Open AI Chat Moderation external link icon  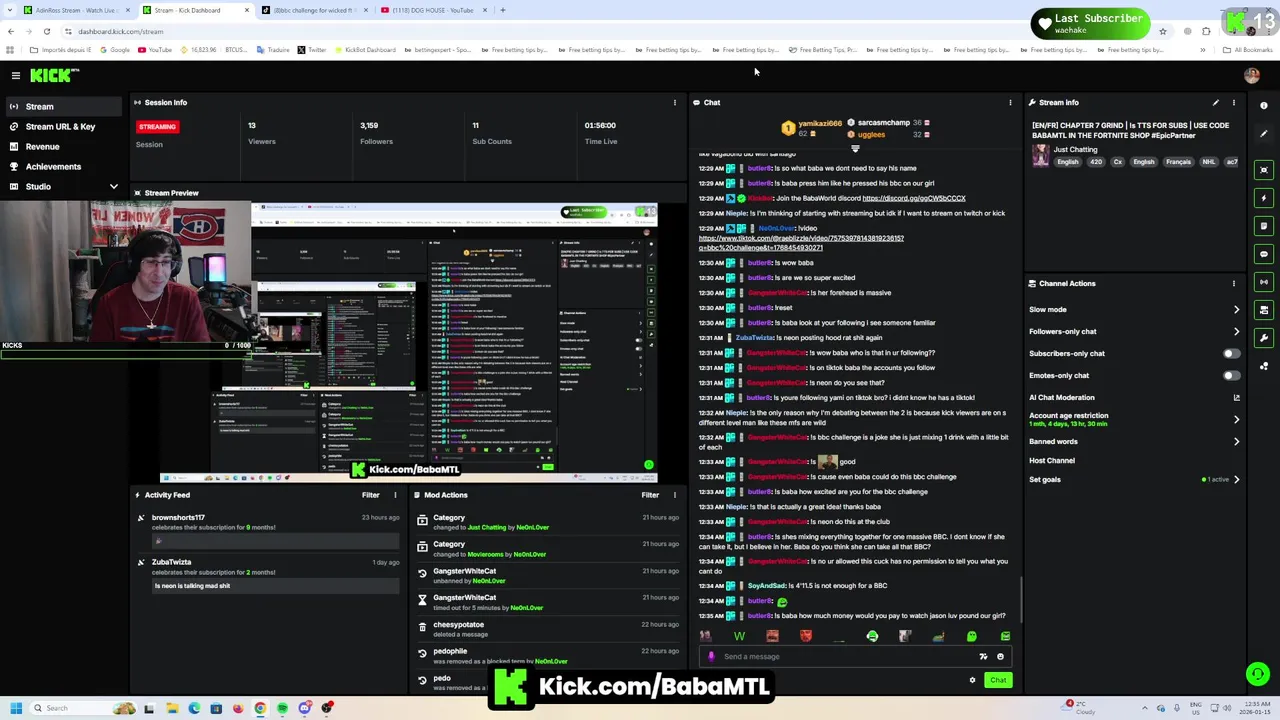pyautogui.click(x=1236, y=398)
